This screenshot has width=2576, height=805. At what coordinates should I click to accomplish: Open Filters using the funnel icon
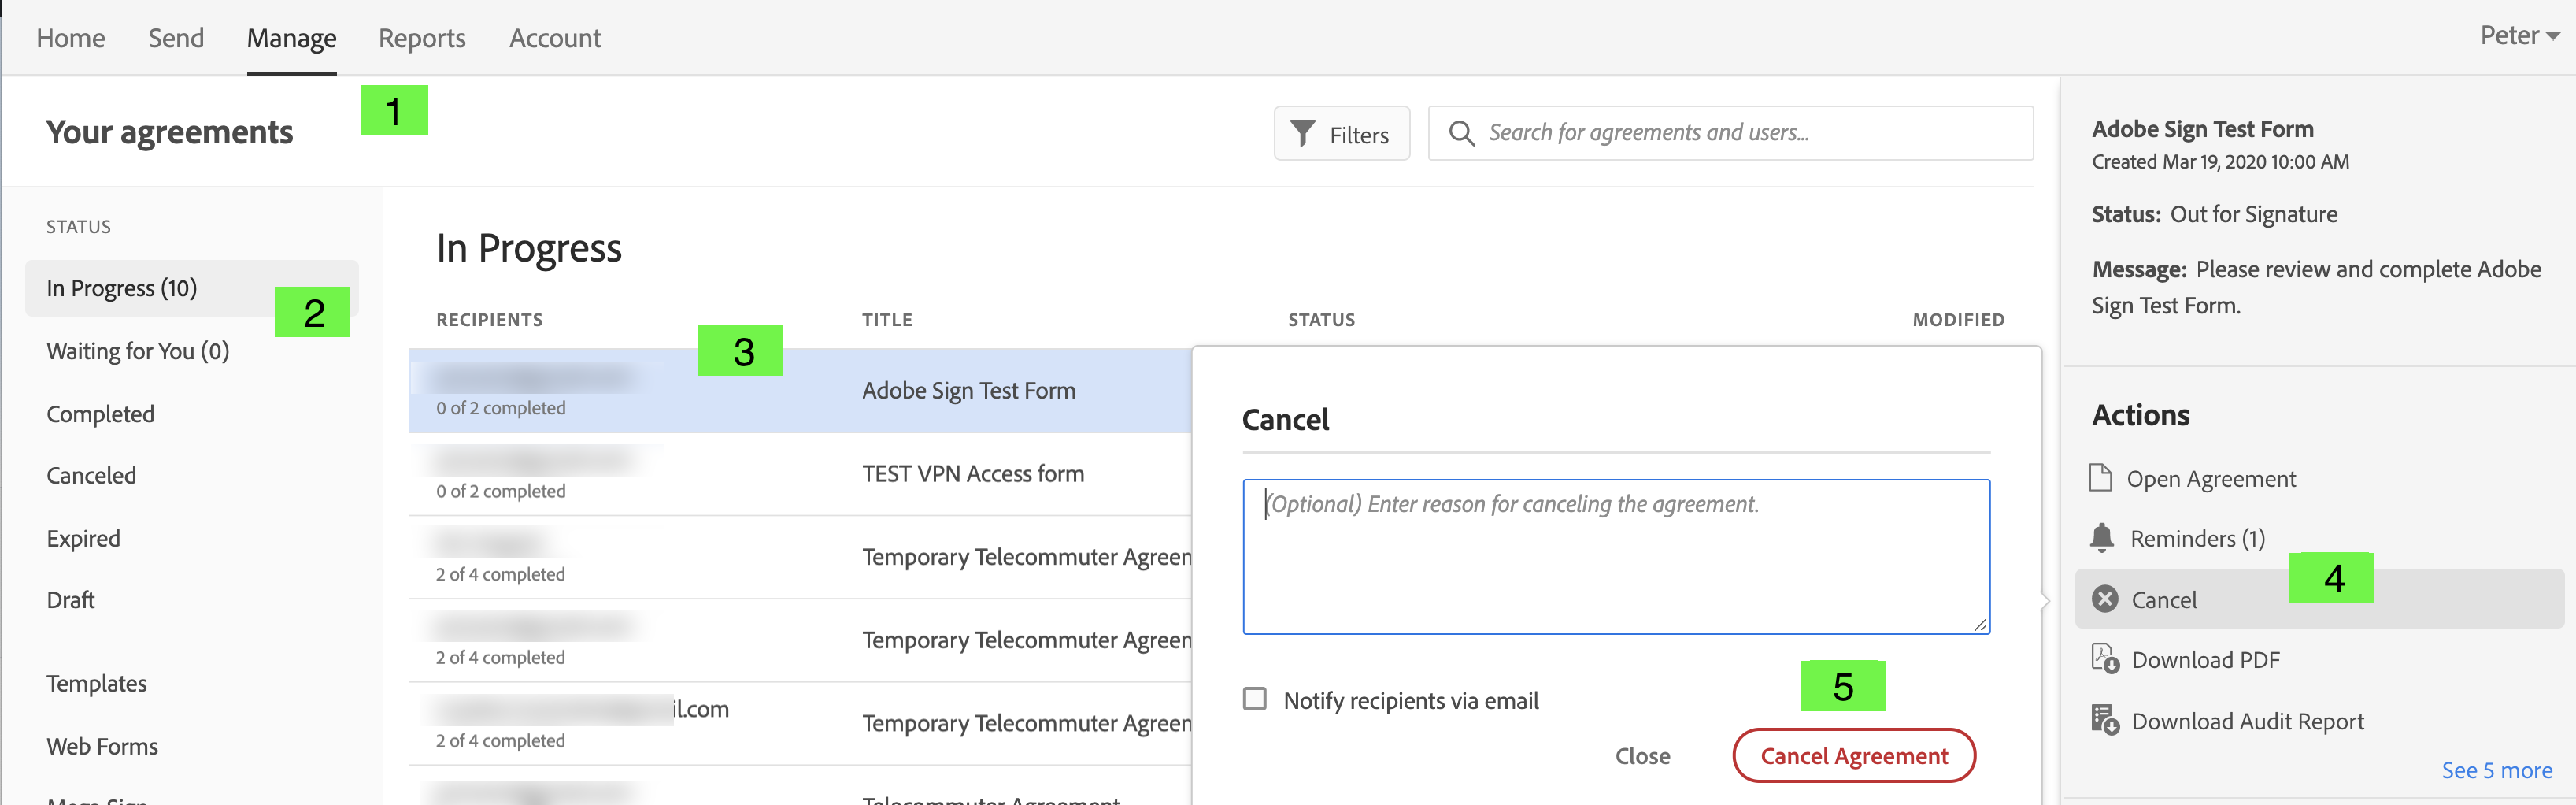pos(1302,133)
